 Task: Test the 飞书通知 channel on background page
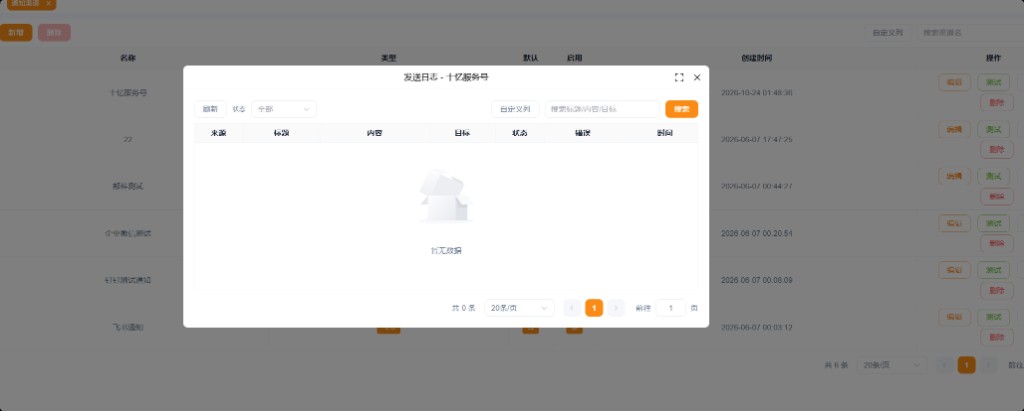point(993,317)
